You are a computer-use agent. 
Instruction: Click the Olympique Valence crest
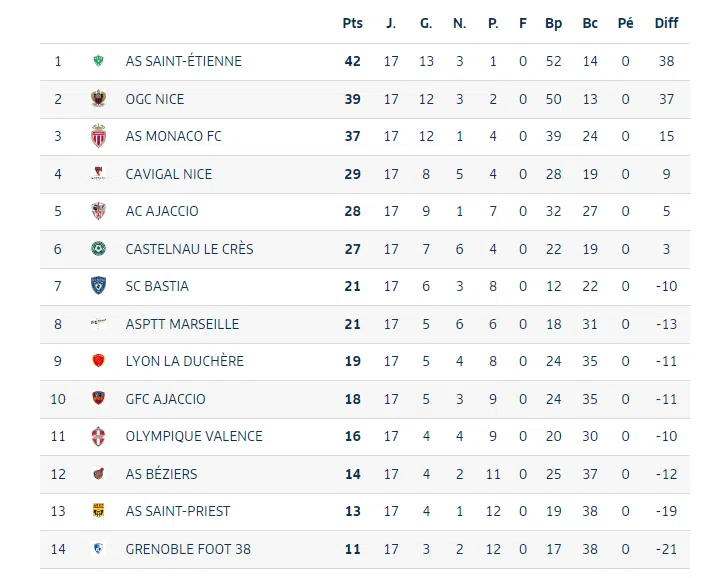98,436
